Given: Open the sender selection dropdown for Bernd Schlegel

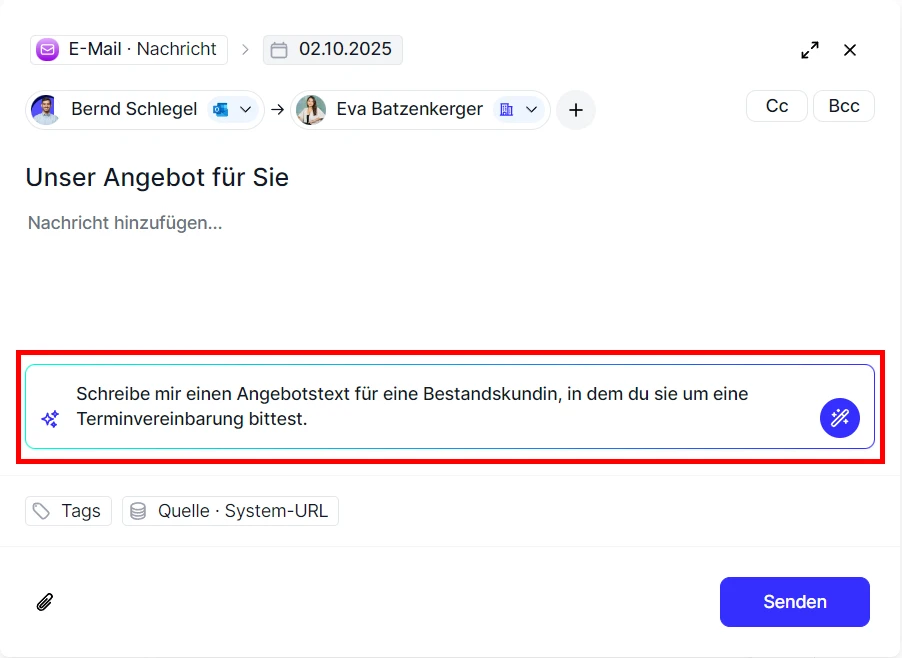Looking at the screenshot, I should (245, 110).
